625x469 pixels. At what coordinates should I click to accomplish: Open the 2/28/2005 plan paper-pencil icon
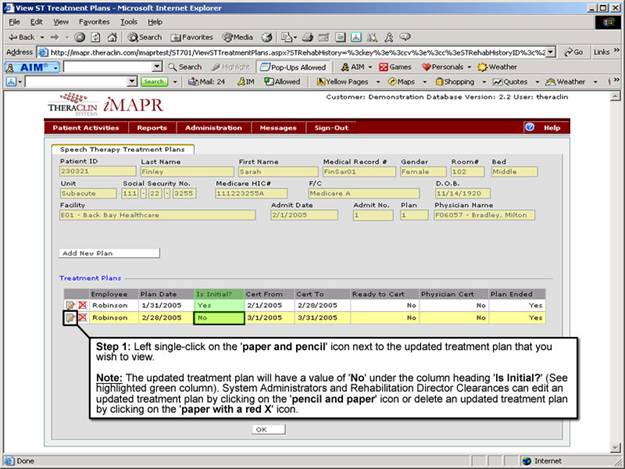point(70,318)
